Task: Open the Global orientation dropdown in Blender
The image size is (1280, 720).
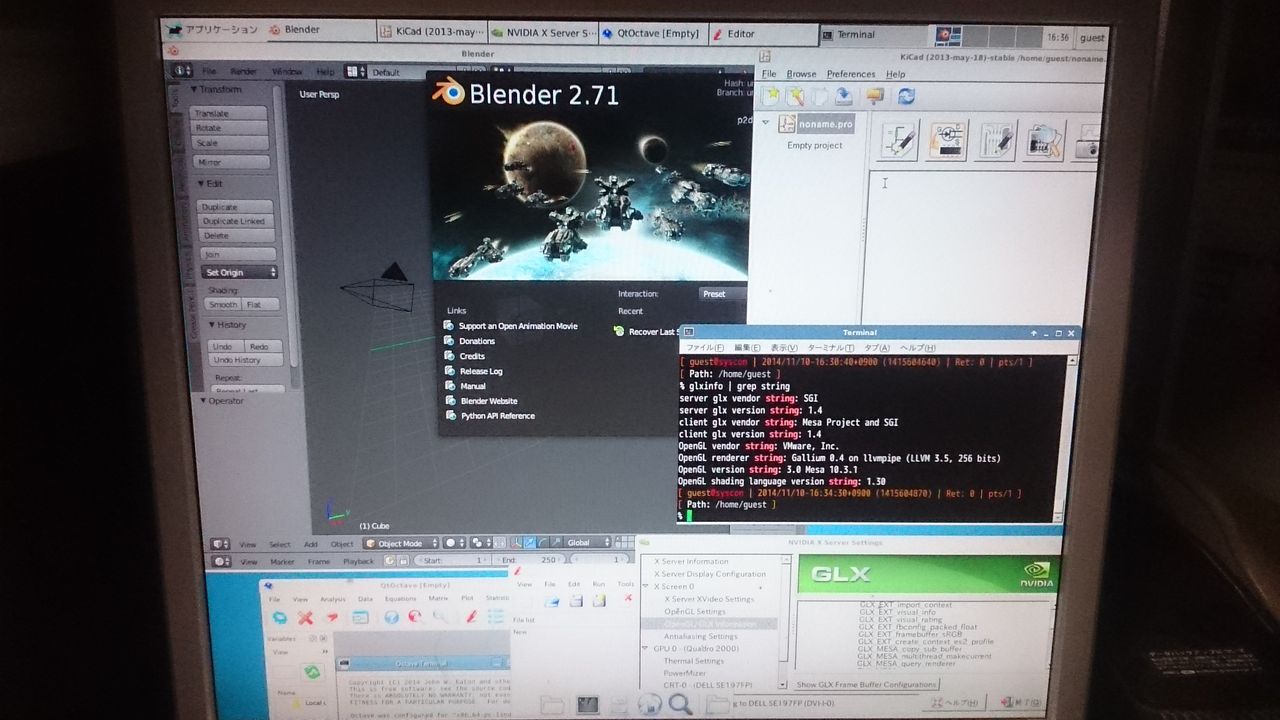Action: pyautogui.click(x=588, y=543)
